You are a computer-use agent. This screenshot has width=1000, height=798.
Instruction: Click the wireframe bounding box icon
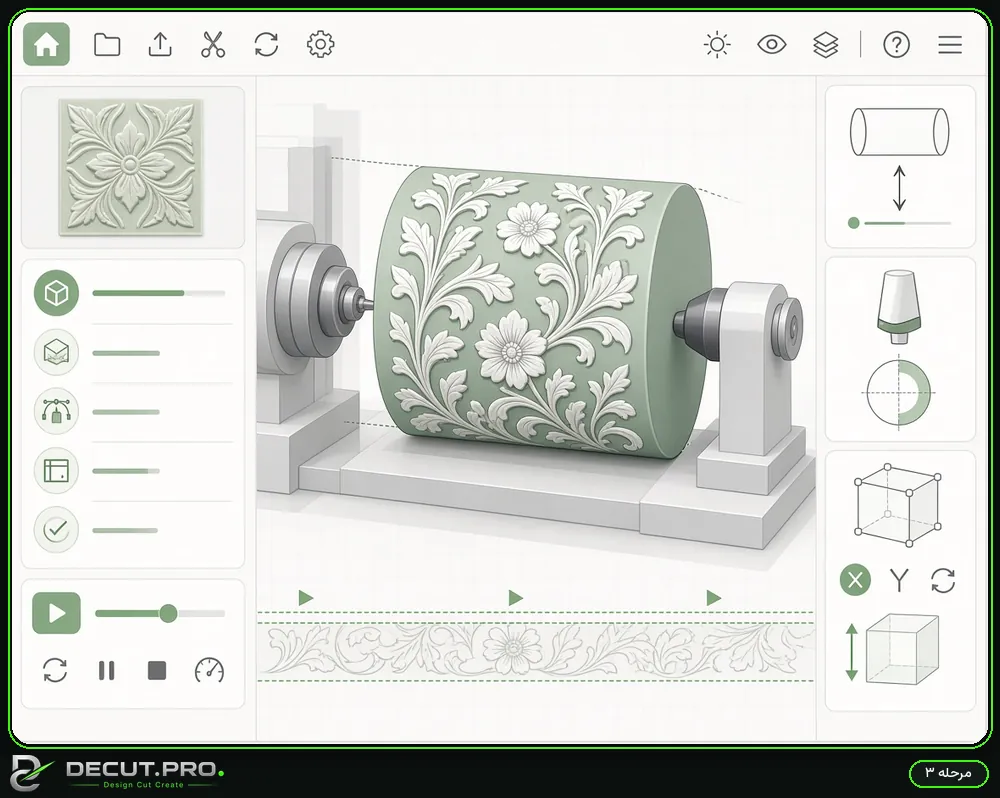tap(897, 505)
